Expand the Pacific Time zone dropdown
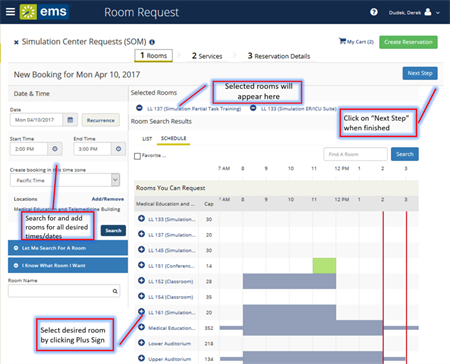The width and height of the screenshot is (450, 364). pyautogui.click(x=115, y=180)
